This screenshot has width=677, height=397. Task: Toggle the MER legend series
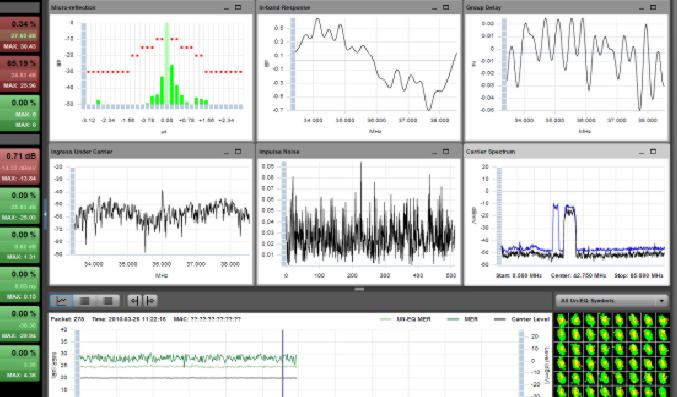462,320
